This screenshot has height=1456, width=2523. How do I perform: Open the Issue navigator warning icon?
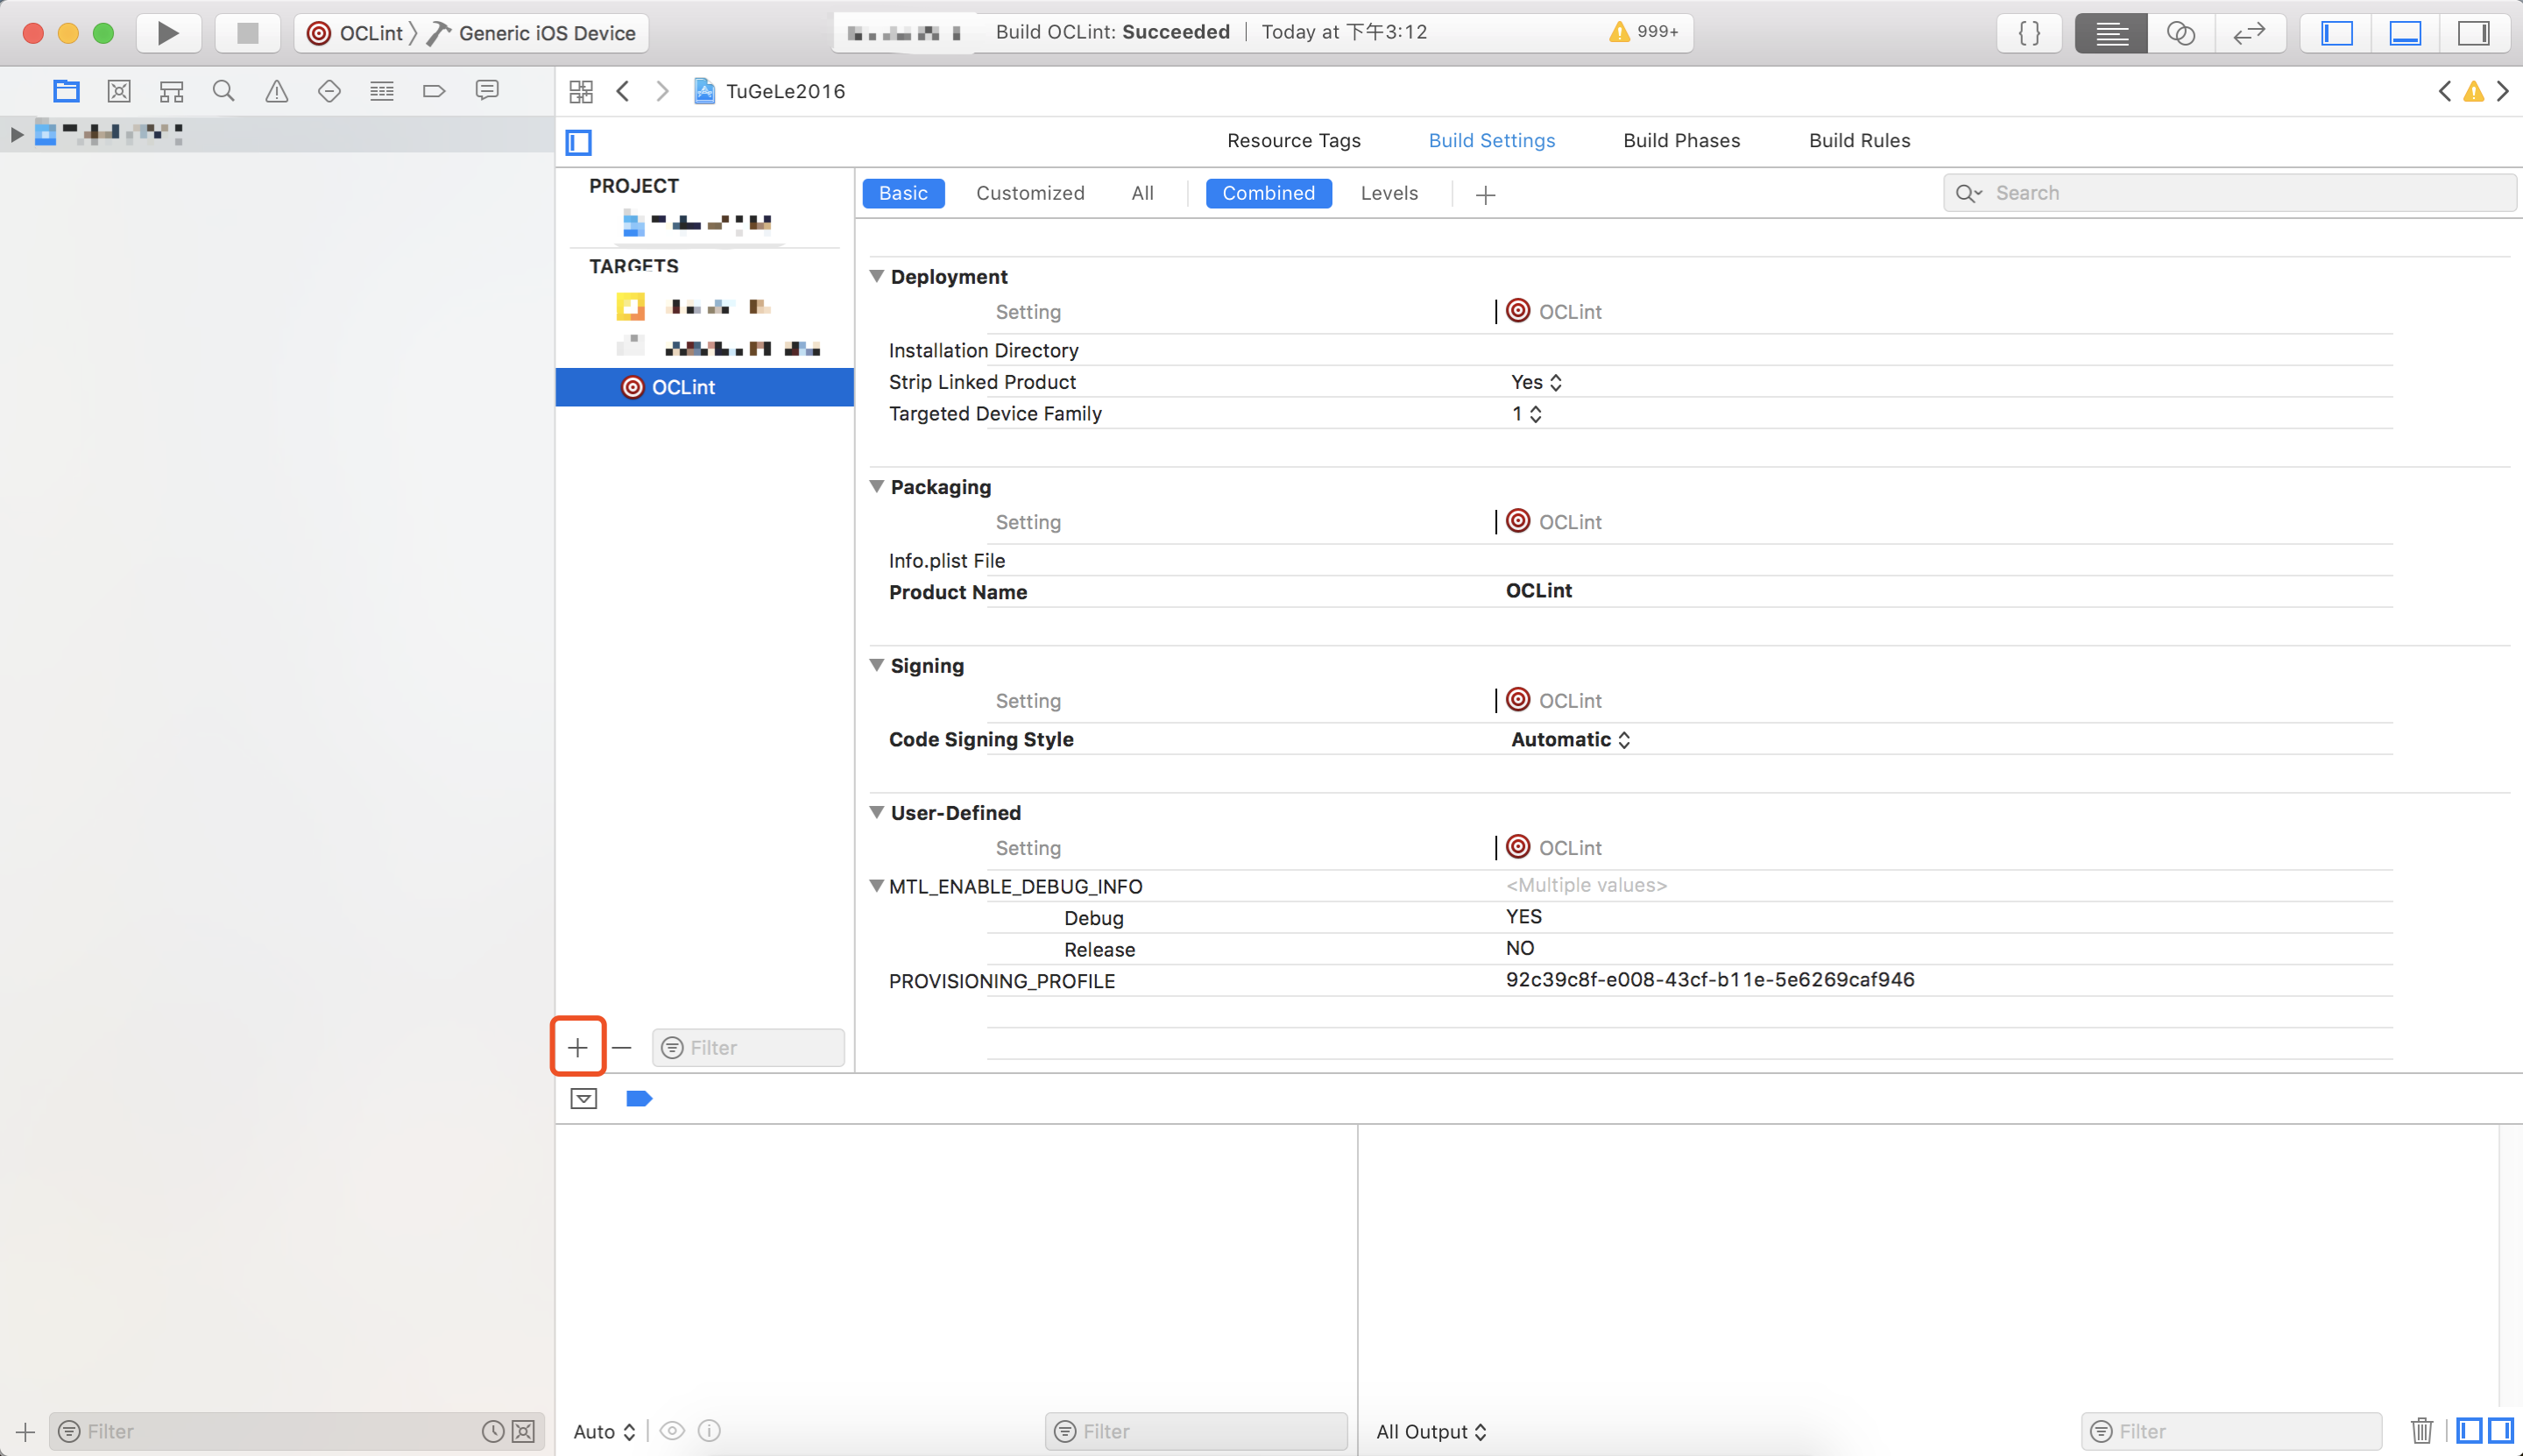coord(276,91)
